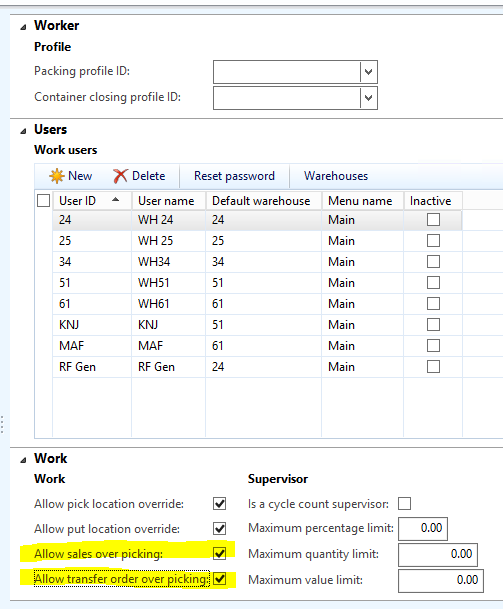Mark user 34 as inactive
Viewport: 503px width, 609px height.
tap(433, 261)
